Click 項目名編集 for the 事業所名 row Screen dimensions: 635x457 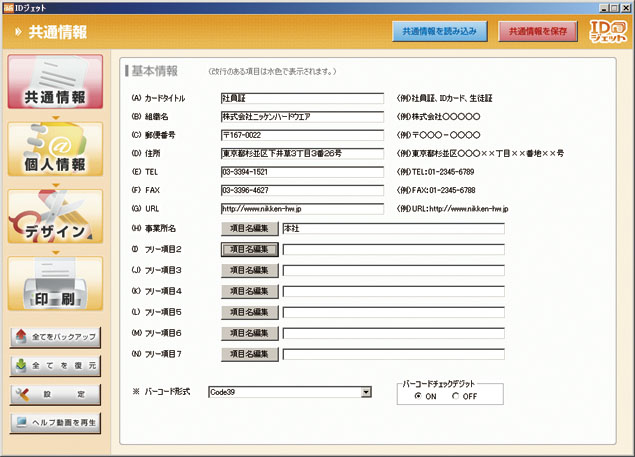pyautogui.click(x=249, y=228)
